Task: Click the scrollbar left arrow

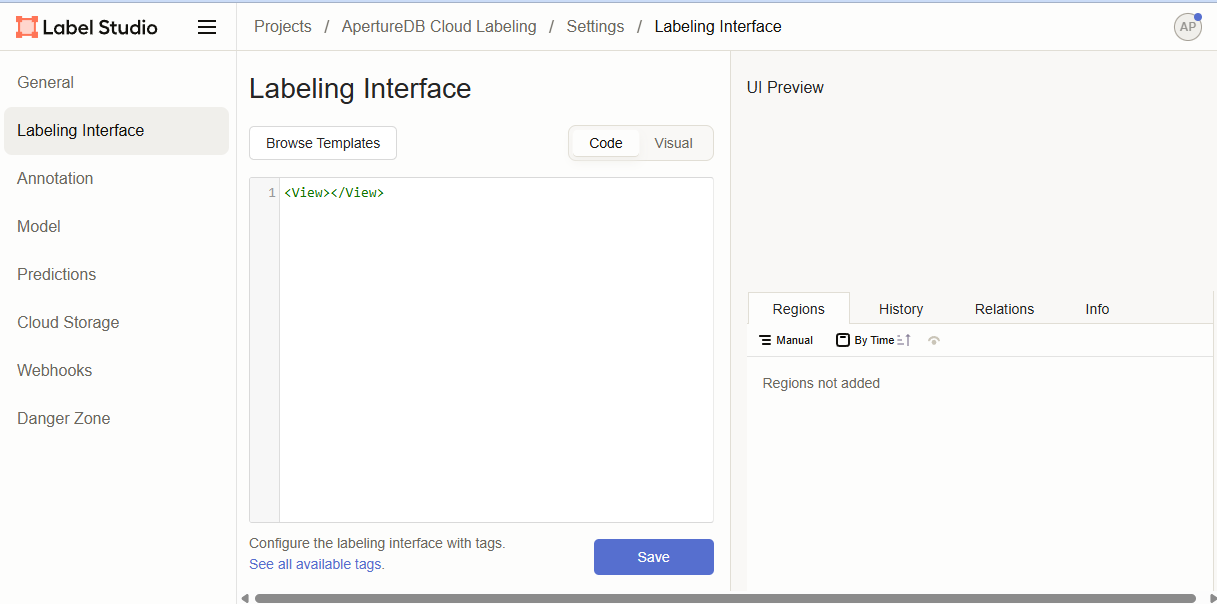Action: tap(245, 598)
